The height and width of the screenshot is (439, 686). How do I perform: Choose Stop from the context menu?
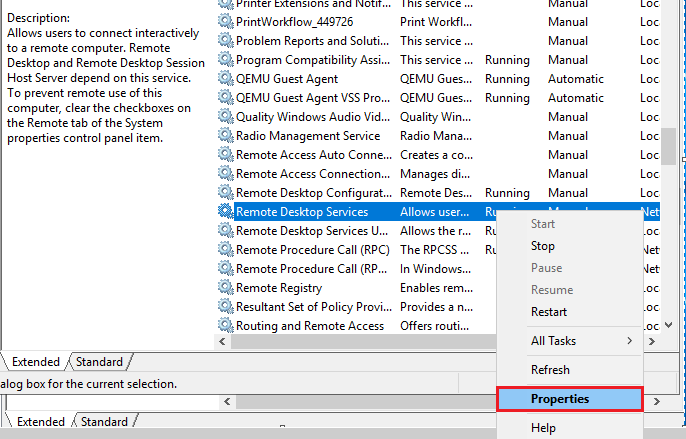(x=570, y=246)
